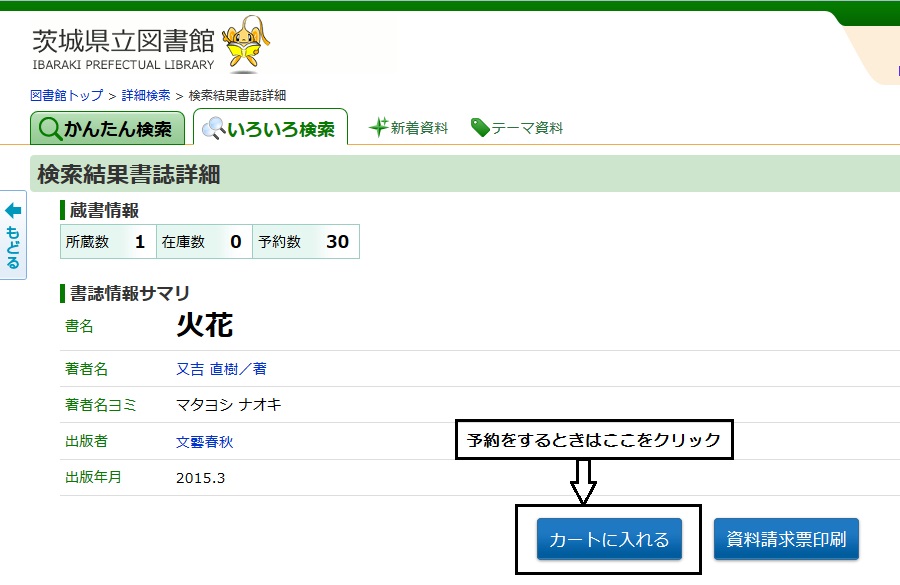Click the 出版者 field label

tap(86, 441)
